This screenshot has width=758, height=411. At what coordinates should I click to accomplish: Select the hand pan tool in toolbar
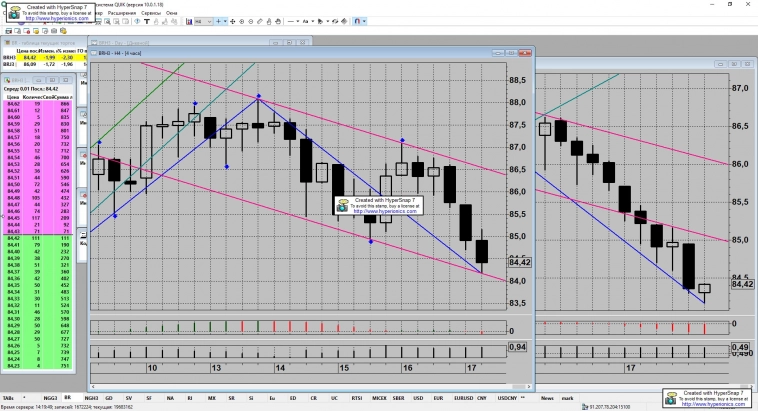[x=278, y=21]
